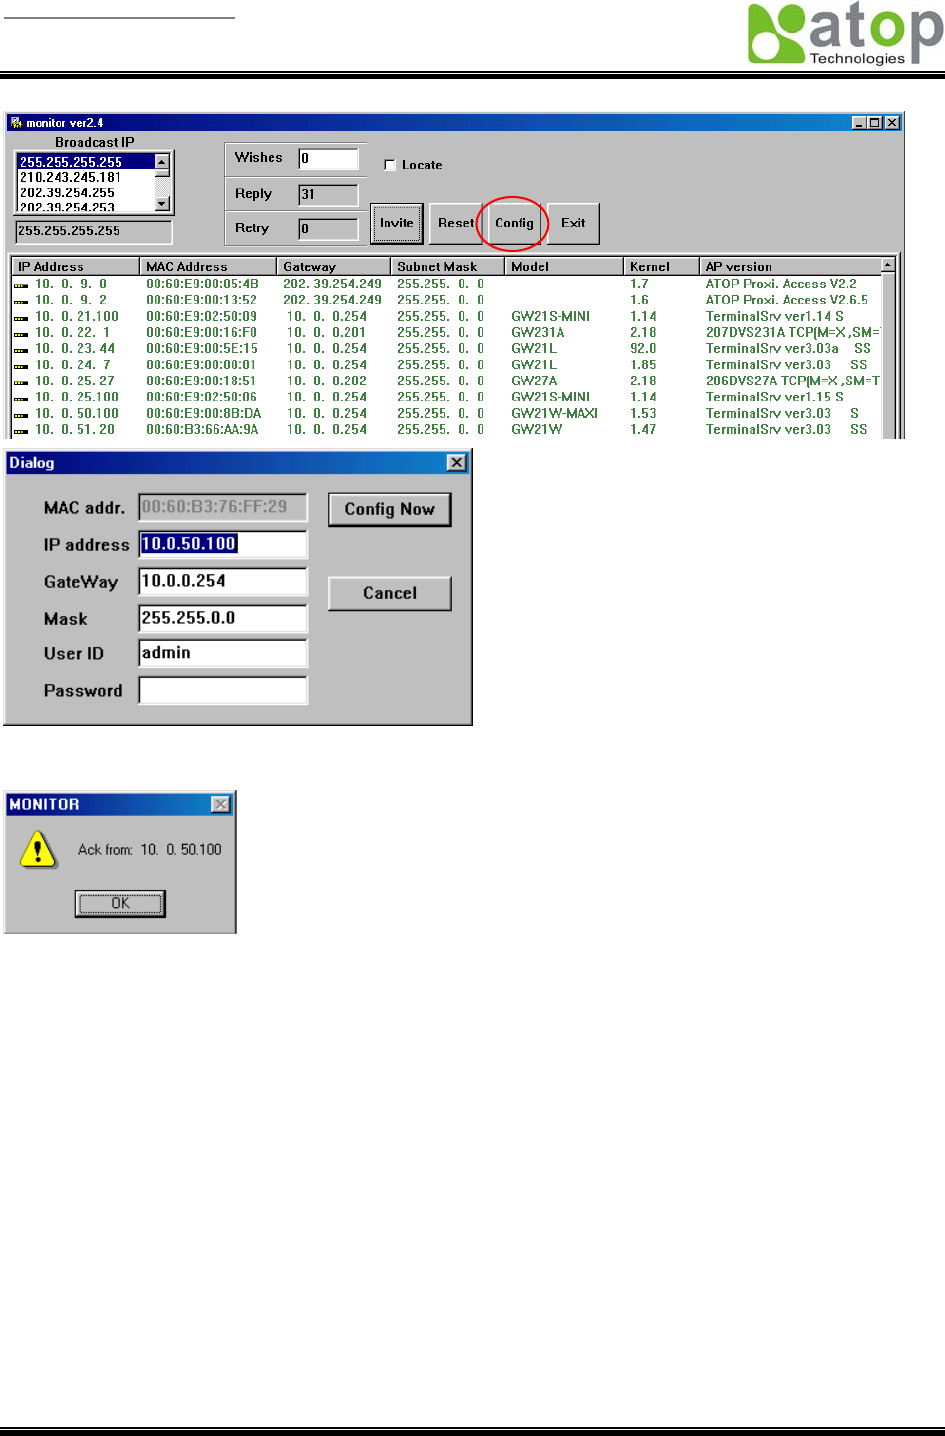
Task: Enable the Locate checkbox
Action: tap(390, 165)
